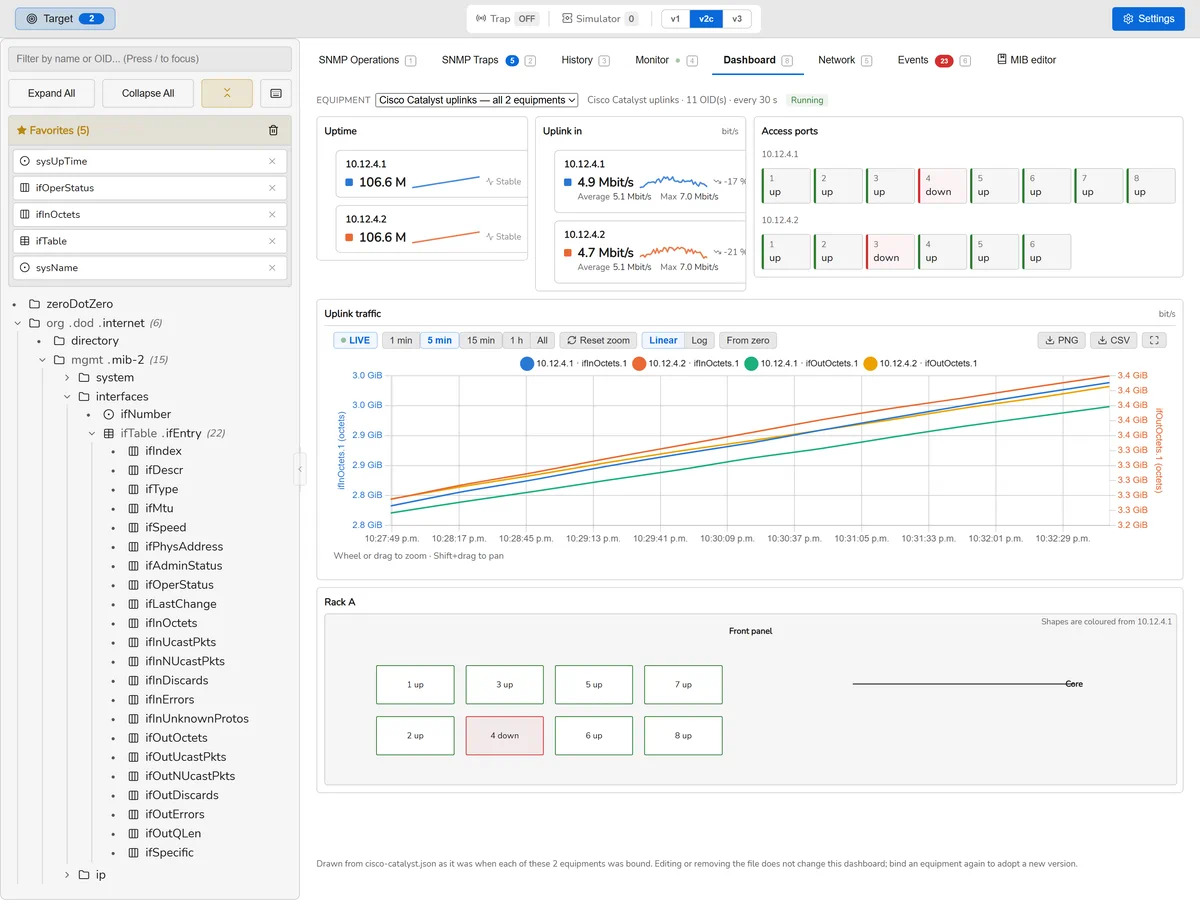Switch to the SNMP Operations tab

367,60
